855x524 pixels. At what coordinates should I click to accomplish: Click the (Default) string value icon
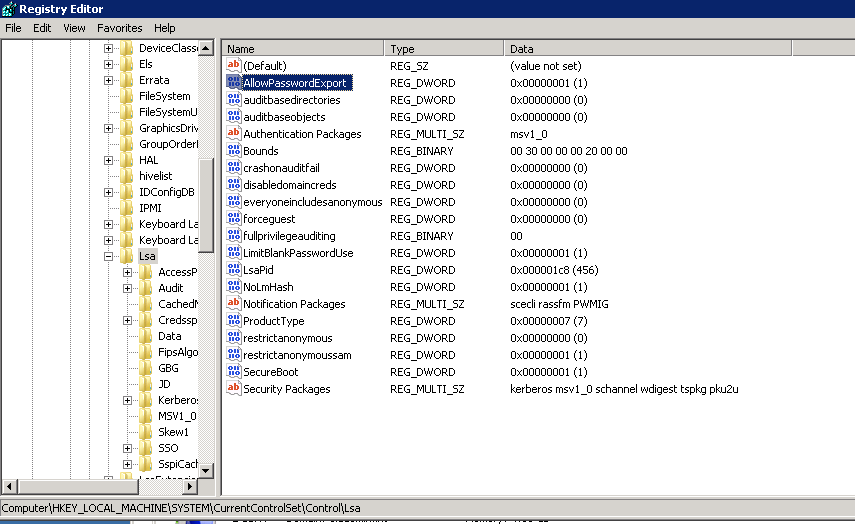coord(234,66)
